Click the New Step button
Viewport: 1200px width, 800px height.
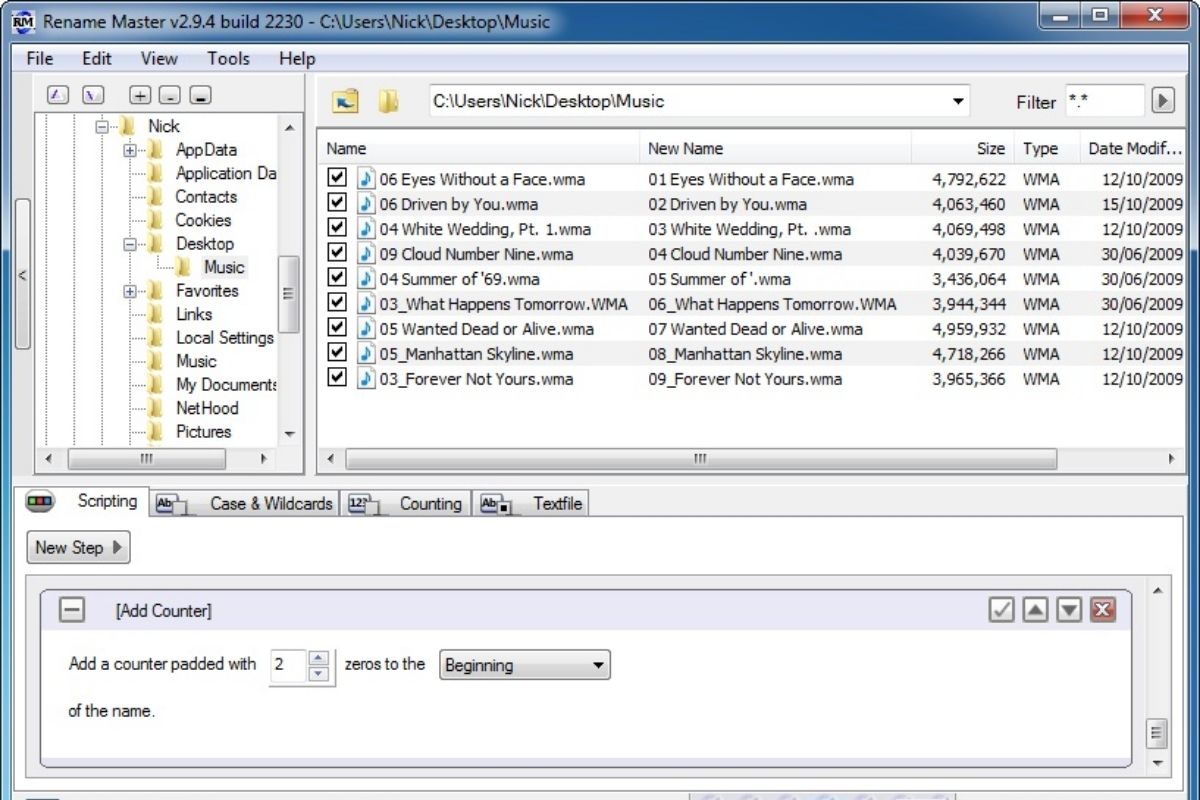click(78, 547)
